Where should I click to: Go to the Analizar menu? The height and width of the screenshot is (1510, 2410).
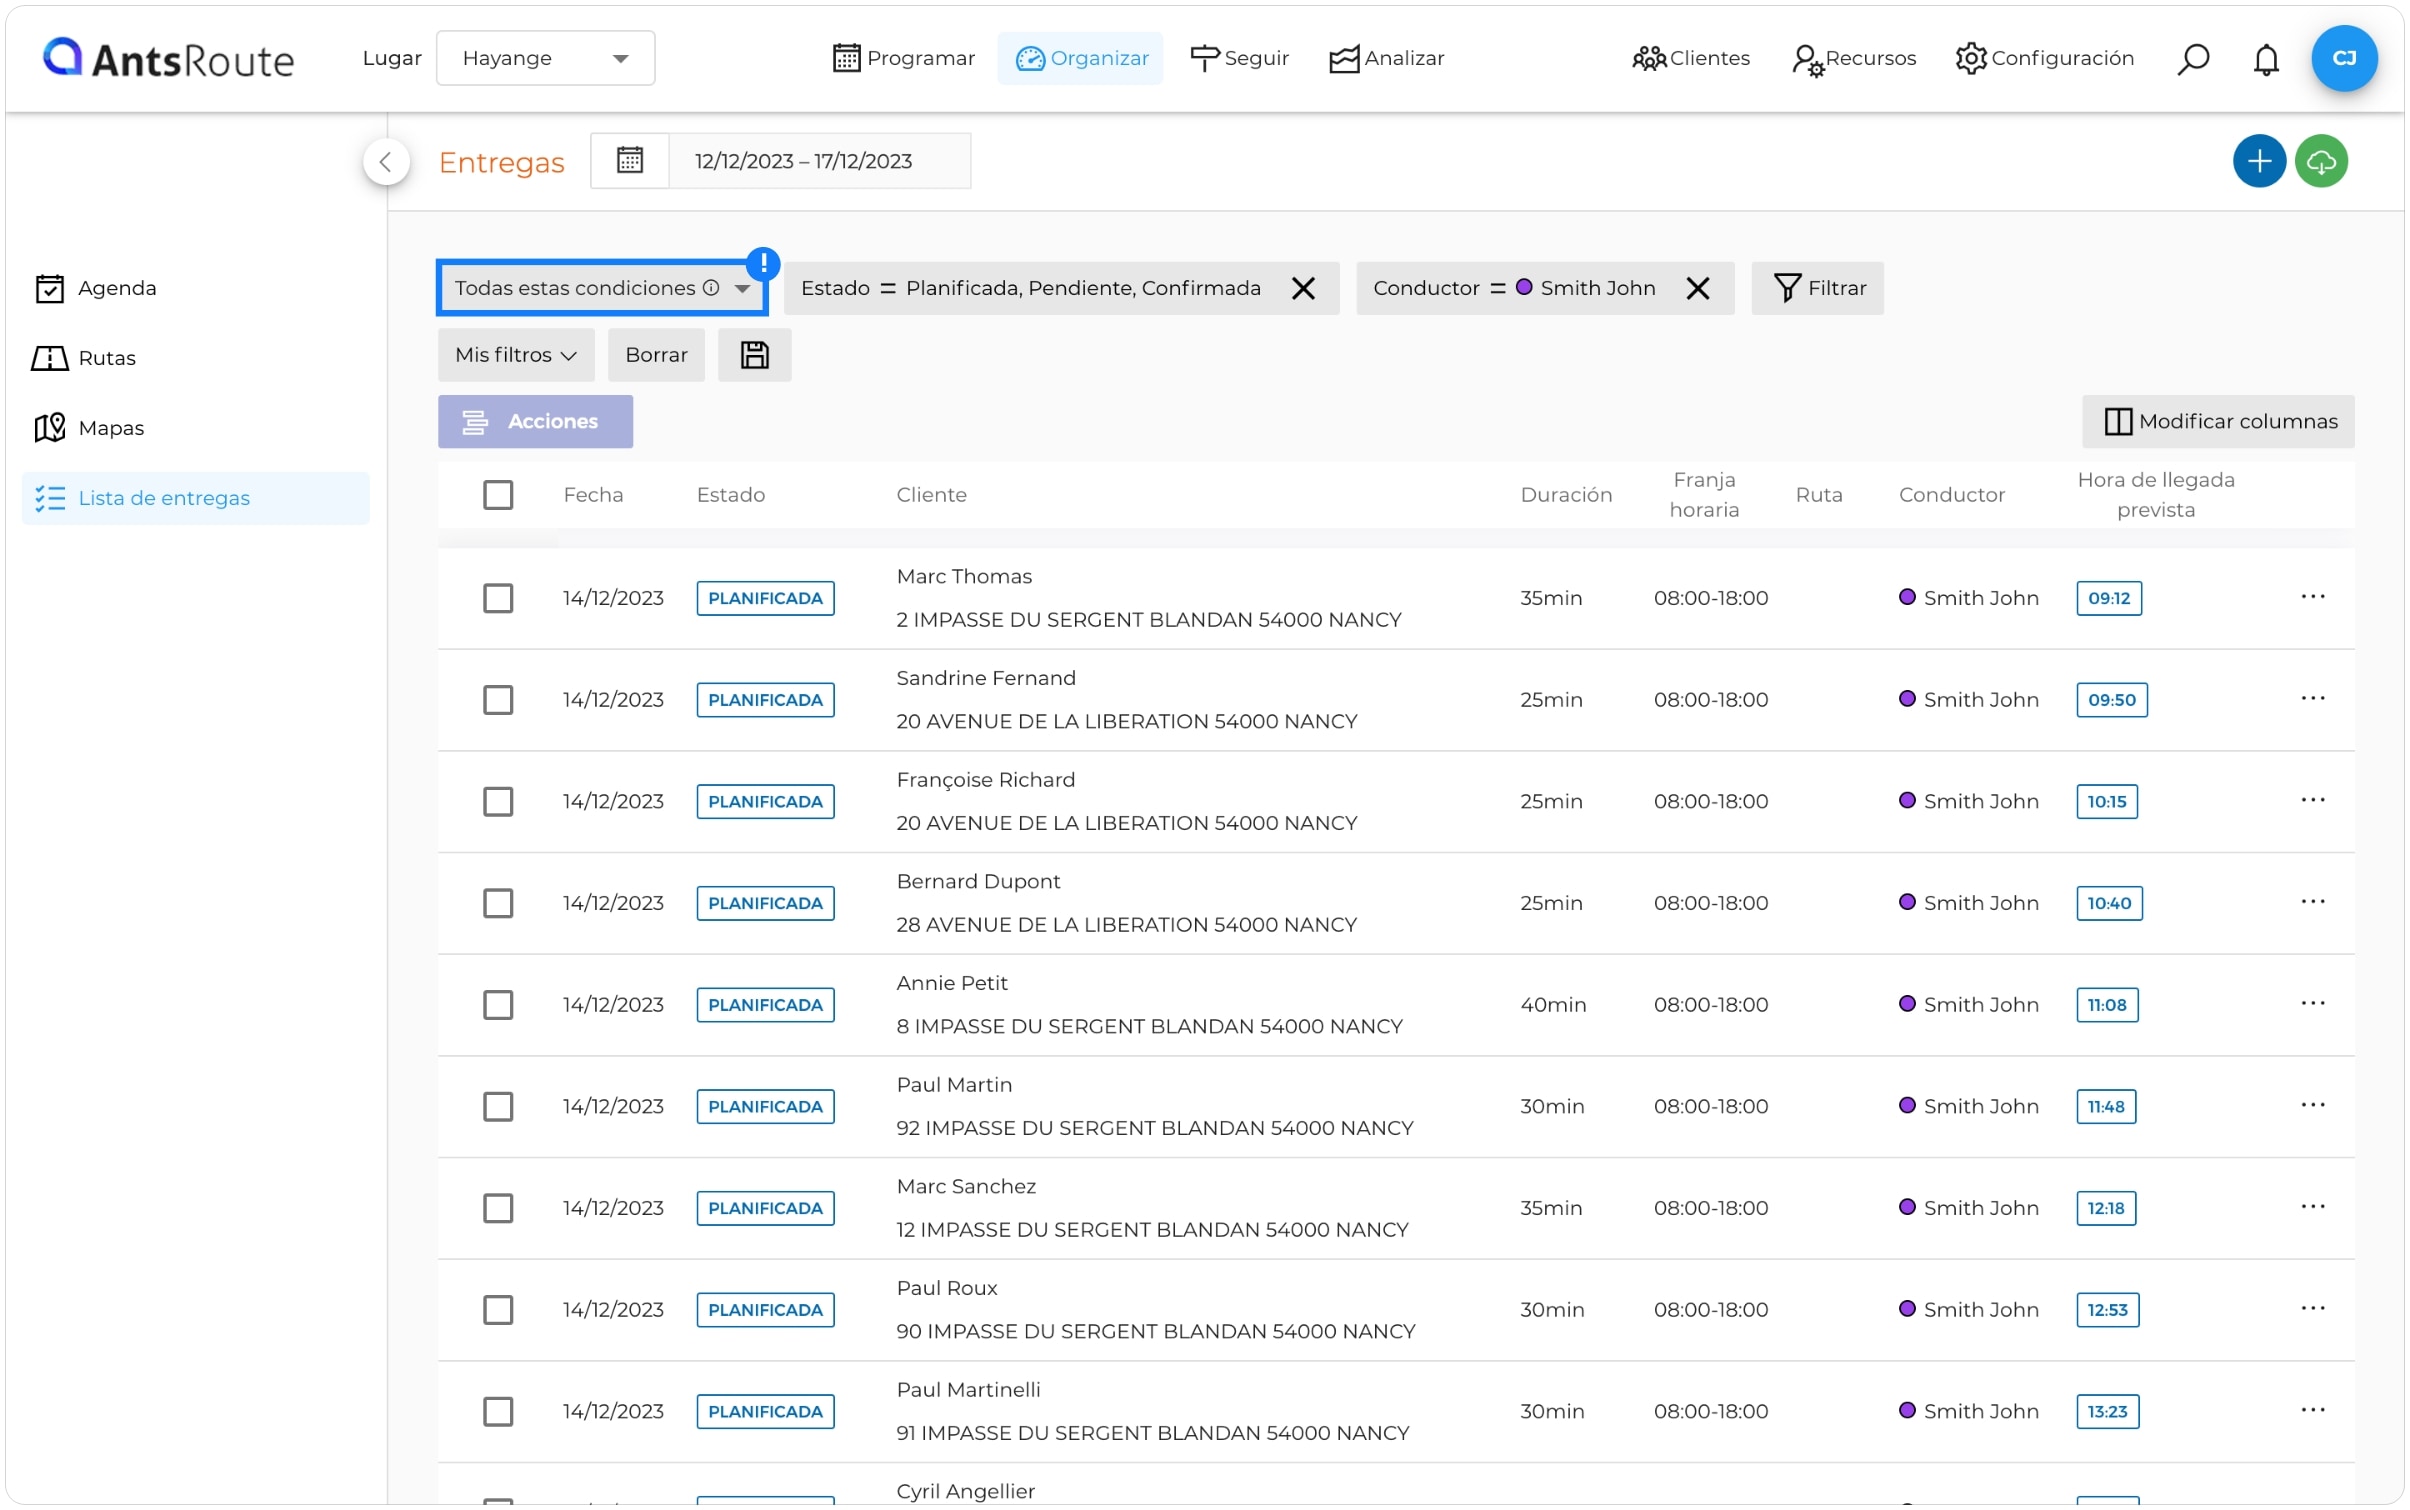pyautogui.click(x=1386, y=58)
